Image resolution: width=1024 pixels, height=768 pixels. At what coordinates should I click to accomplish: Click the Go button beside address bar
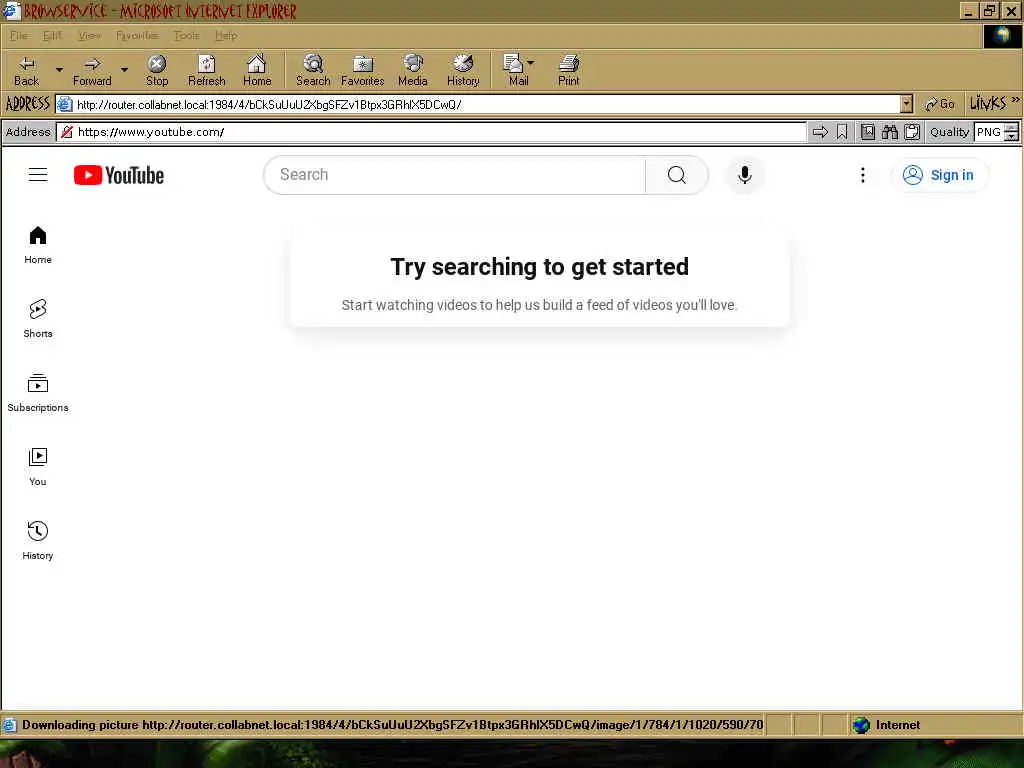(940, 104)
